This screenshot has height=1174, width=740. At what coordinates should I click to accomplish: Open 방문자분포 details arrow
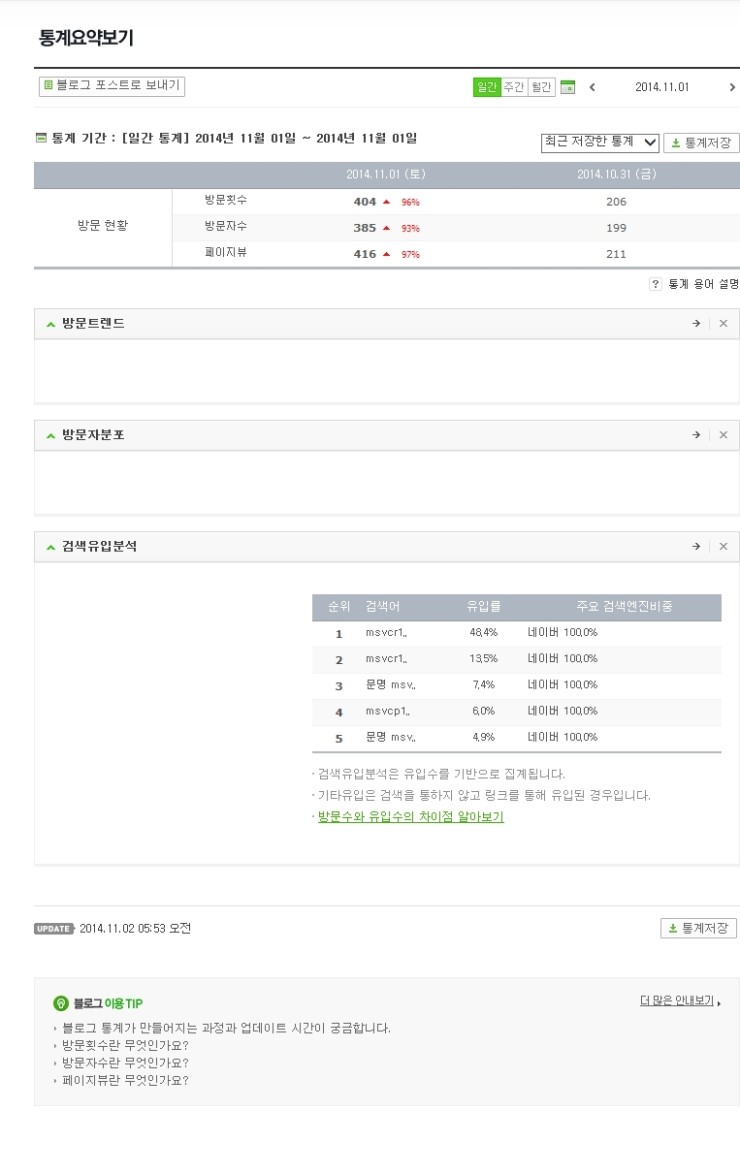(x=697, y=435)
